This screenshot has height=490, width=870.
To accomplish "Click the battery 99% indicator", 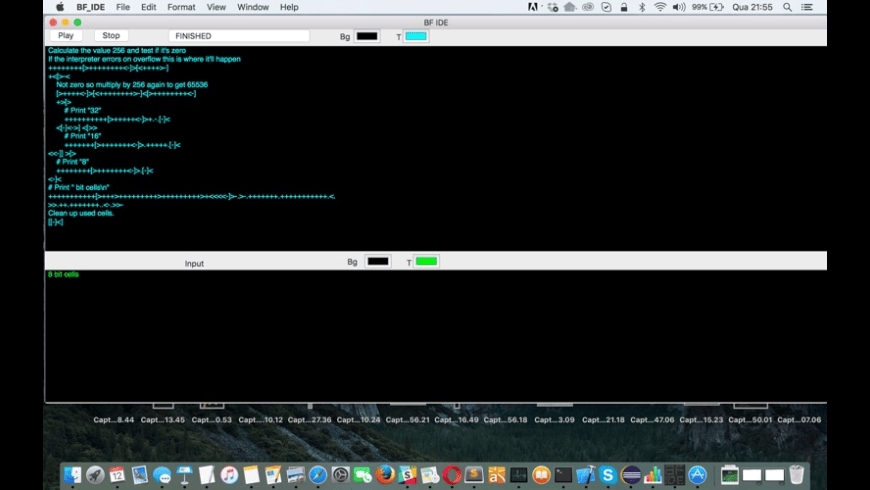I will pos(707,7).
